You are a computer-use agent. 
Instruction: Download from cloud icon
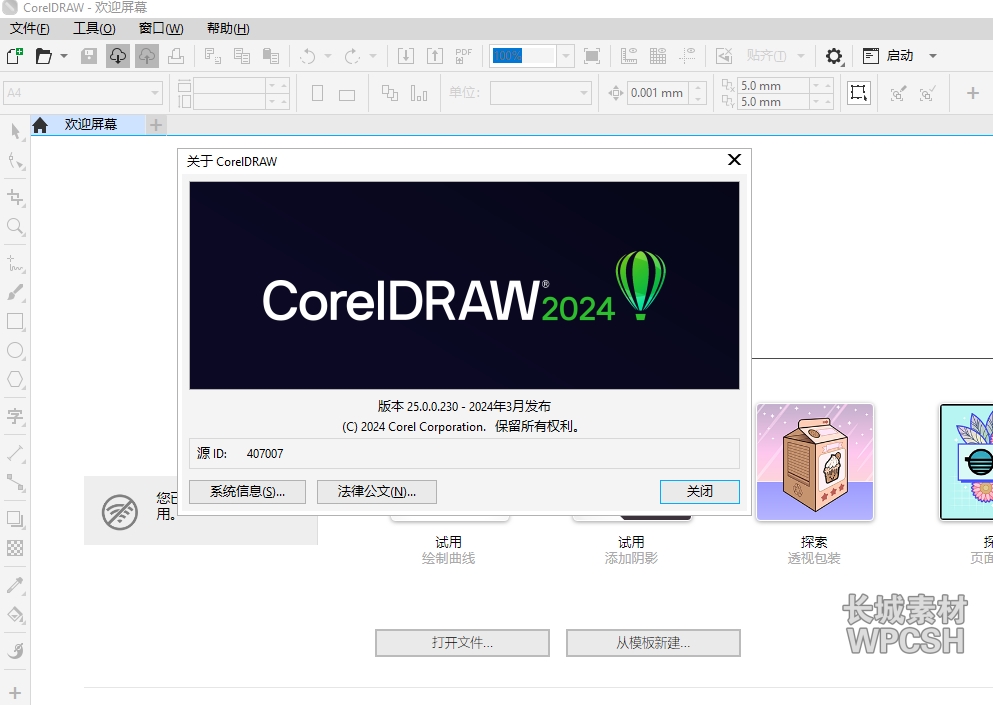click(x=117, y=56)
